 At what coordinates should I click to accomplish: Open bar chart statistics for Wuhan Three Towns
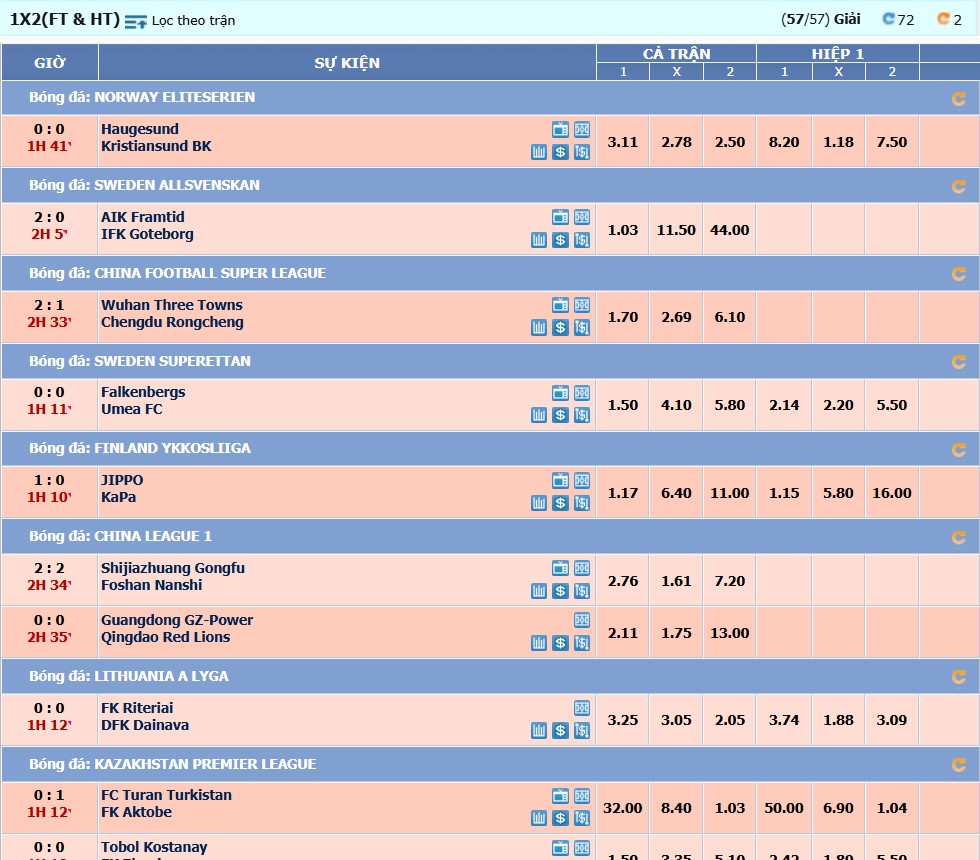pyautogui.click(x=539, y=327)
